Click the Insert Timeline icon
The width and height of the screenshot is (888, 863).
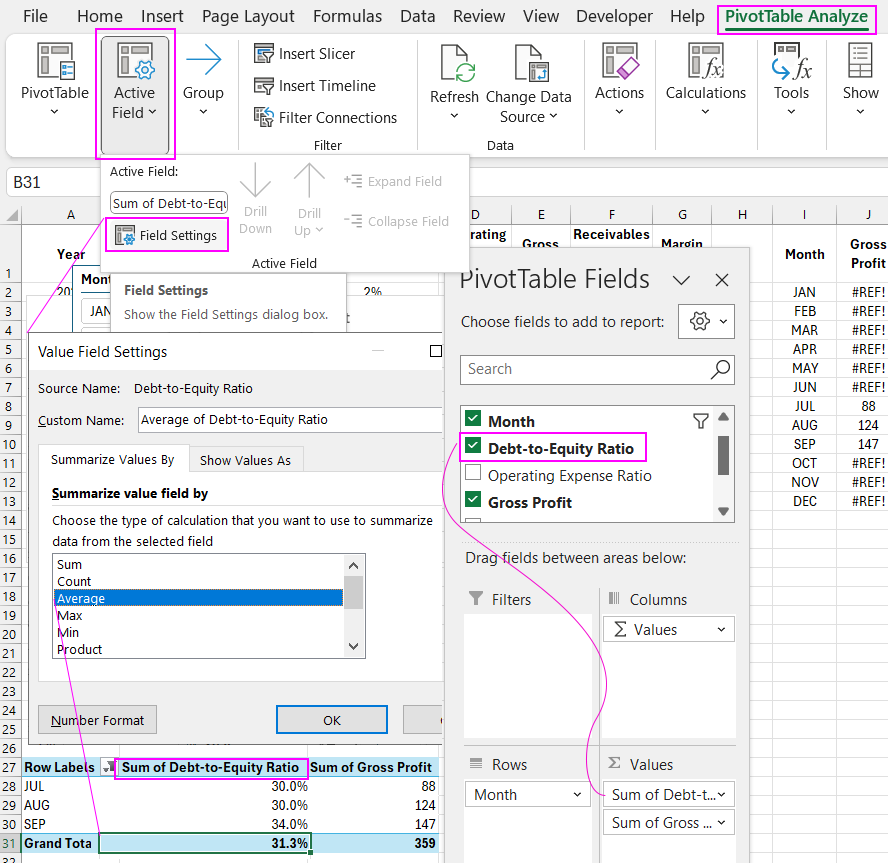[x=264, y=86]
